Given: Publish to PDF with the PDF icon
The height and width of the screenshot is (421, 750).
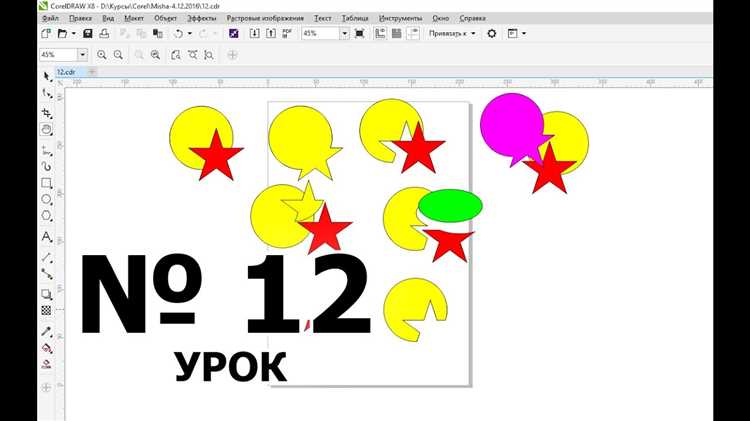Looking at the screenshot, I should [287, 33].
